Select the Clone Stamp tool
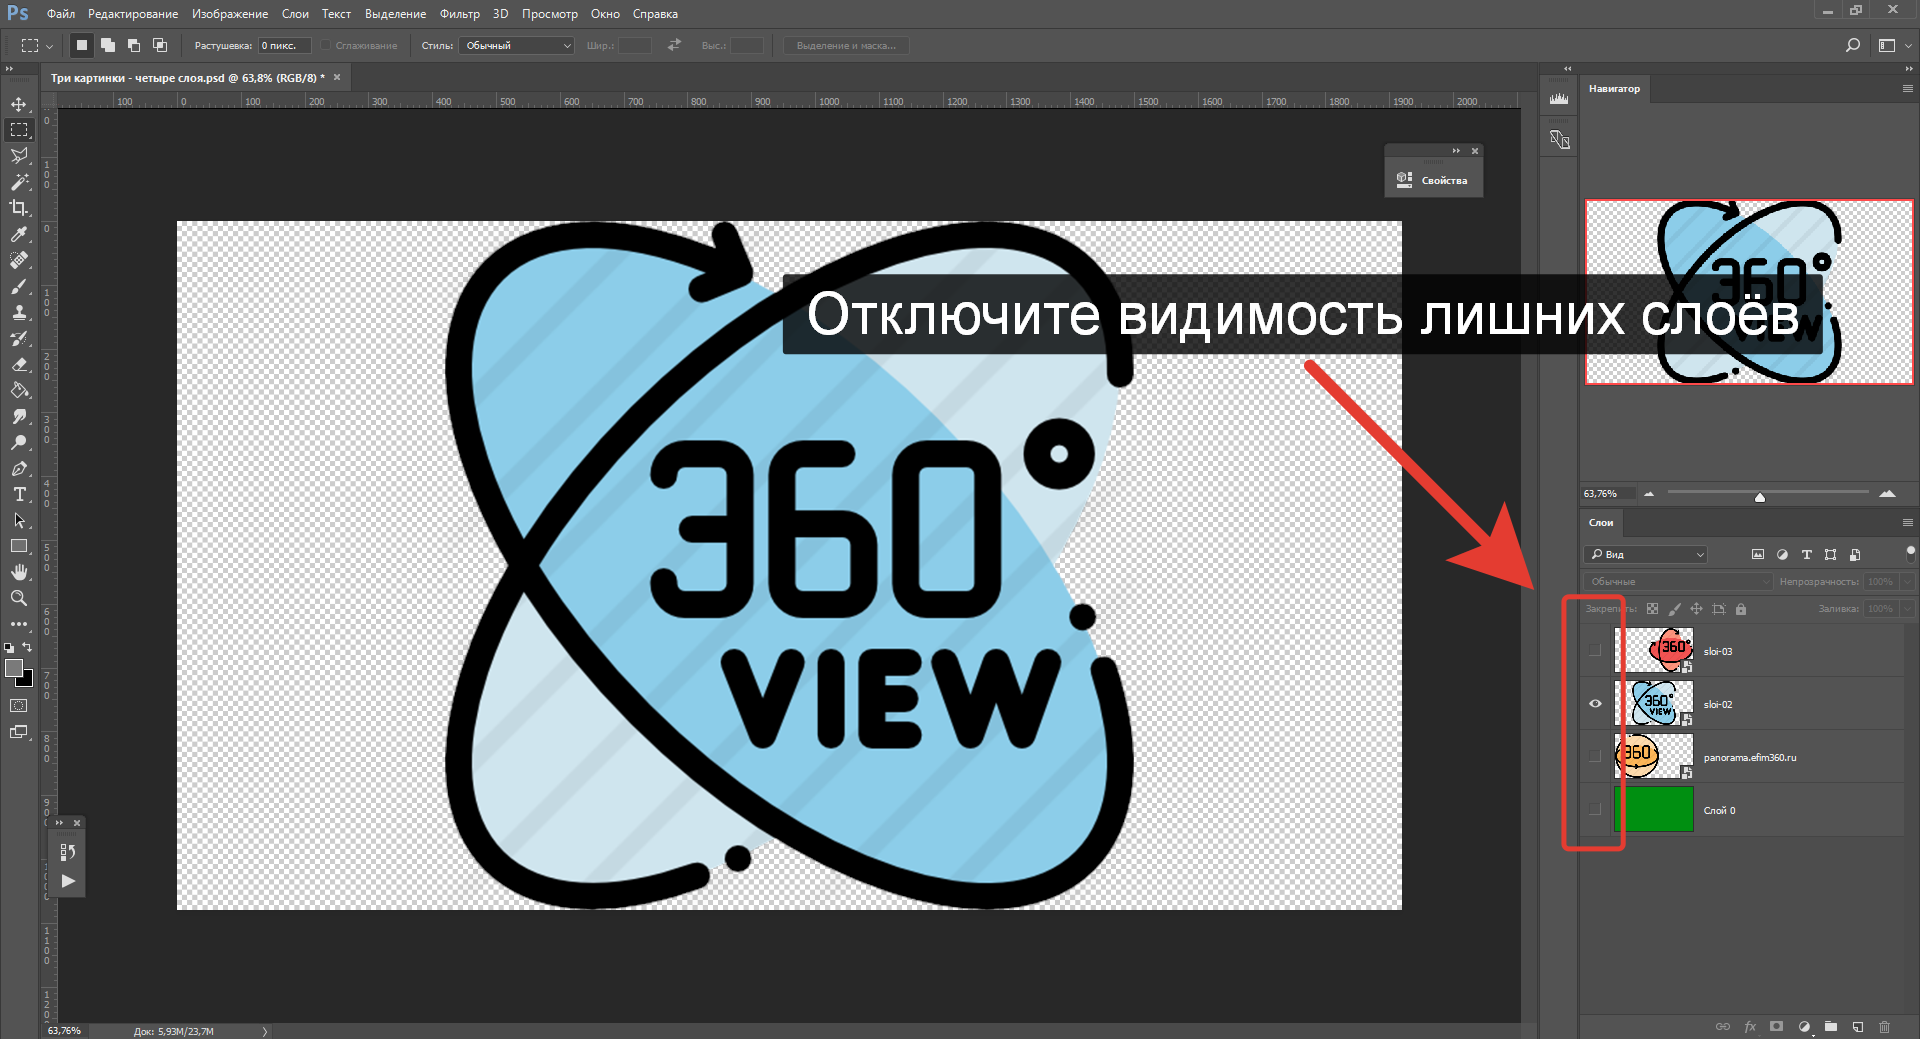This screenshot has width=1922, height=1039. click(x=19, y=312)
